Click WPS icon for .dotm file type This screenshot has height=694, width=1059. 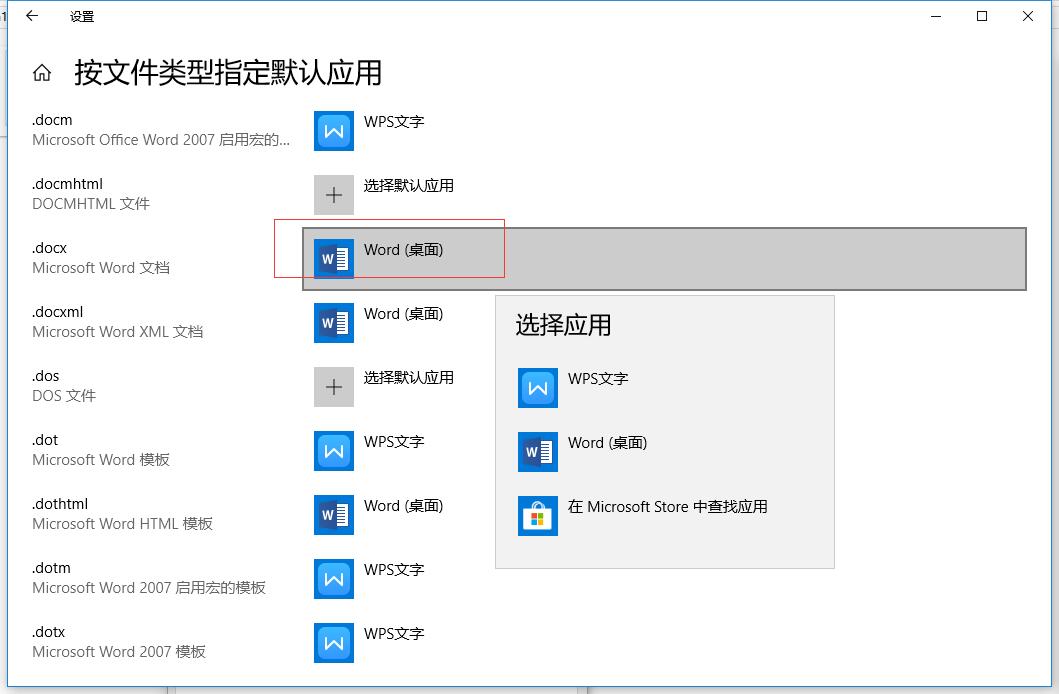pos(334,579)
